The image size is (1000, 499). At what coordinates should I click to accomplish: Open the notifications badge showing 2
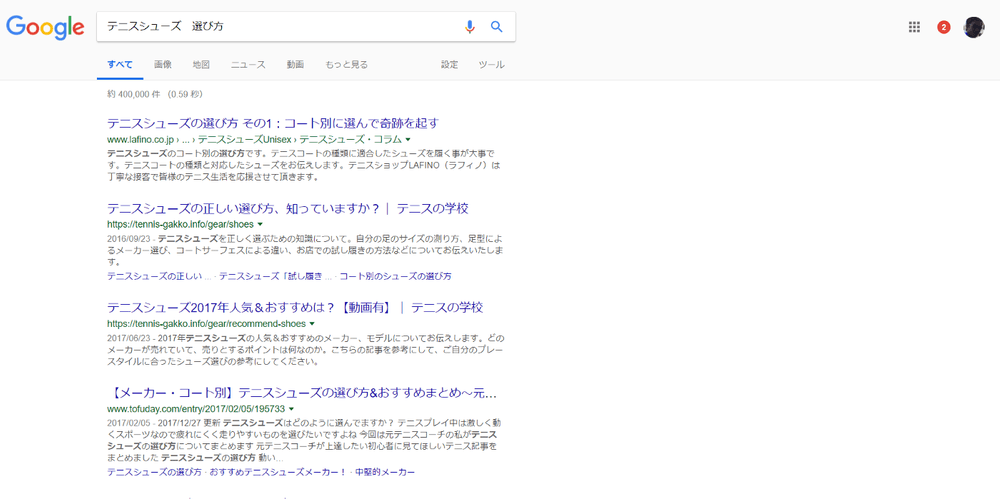(x=944, y=27)
